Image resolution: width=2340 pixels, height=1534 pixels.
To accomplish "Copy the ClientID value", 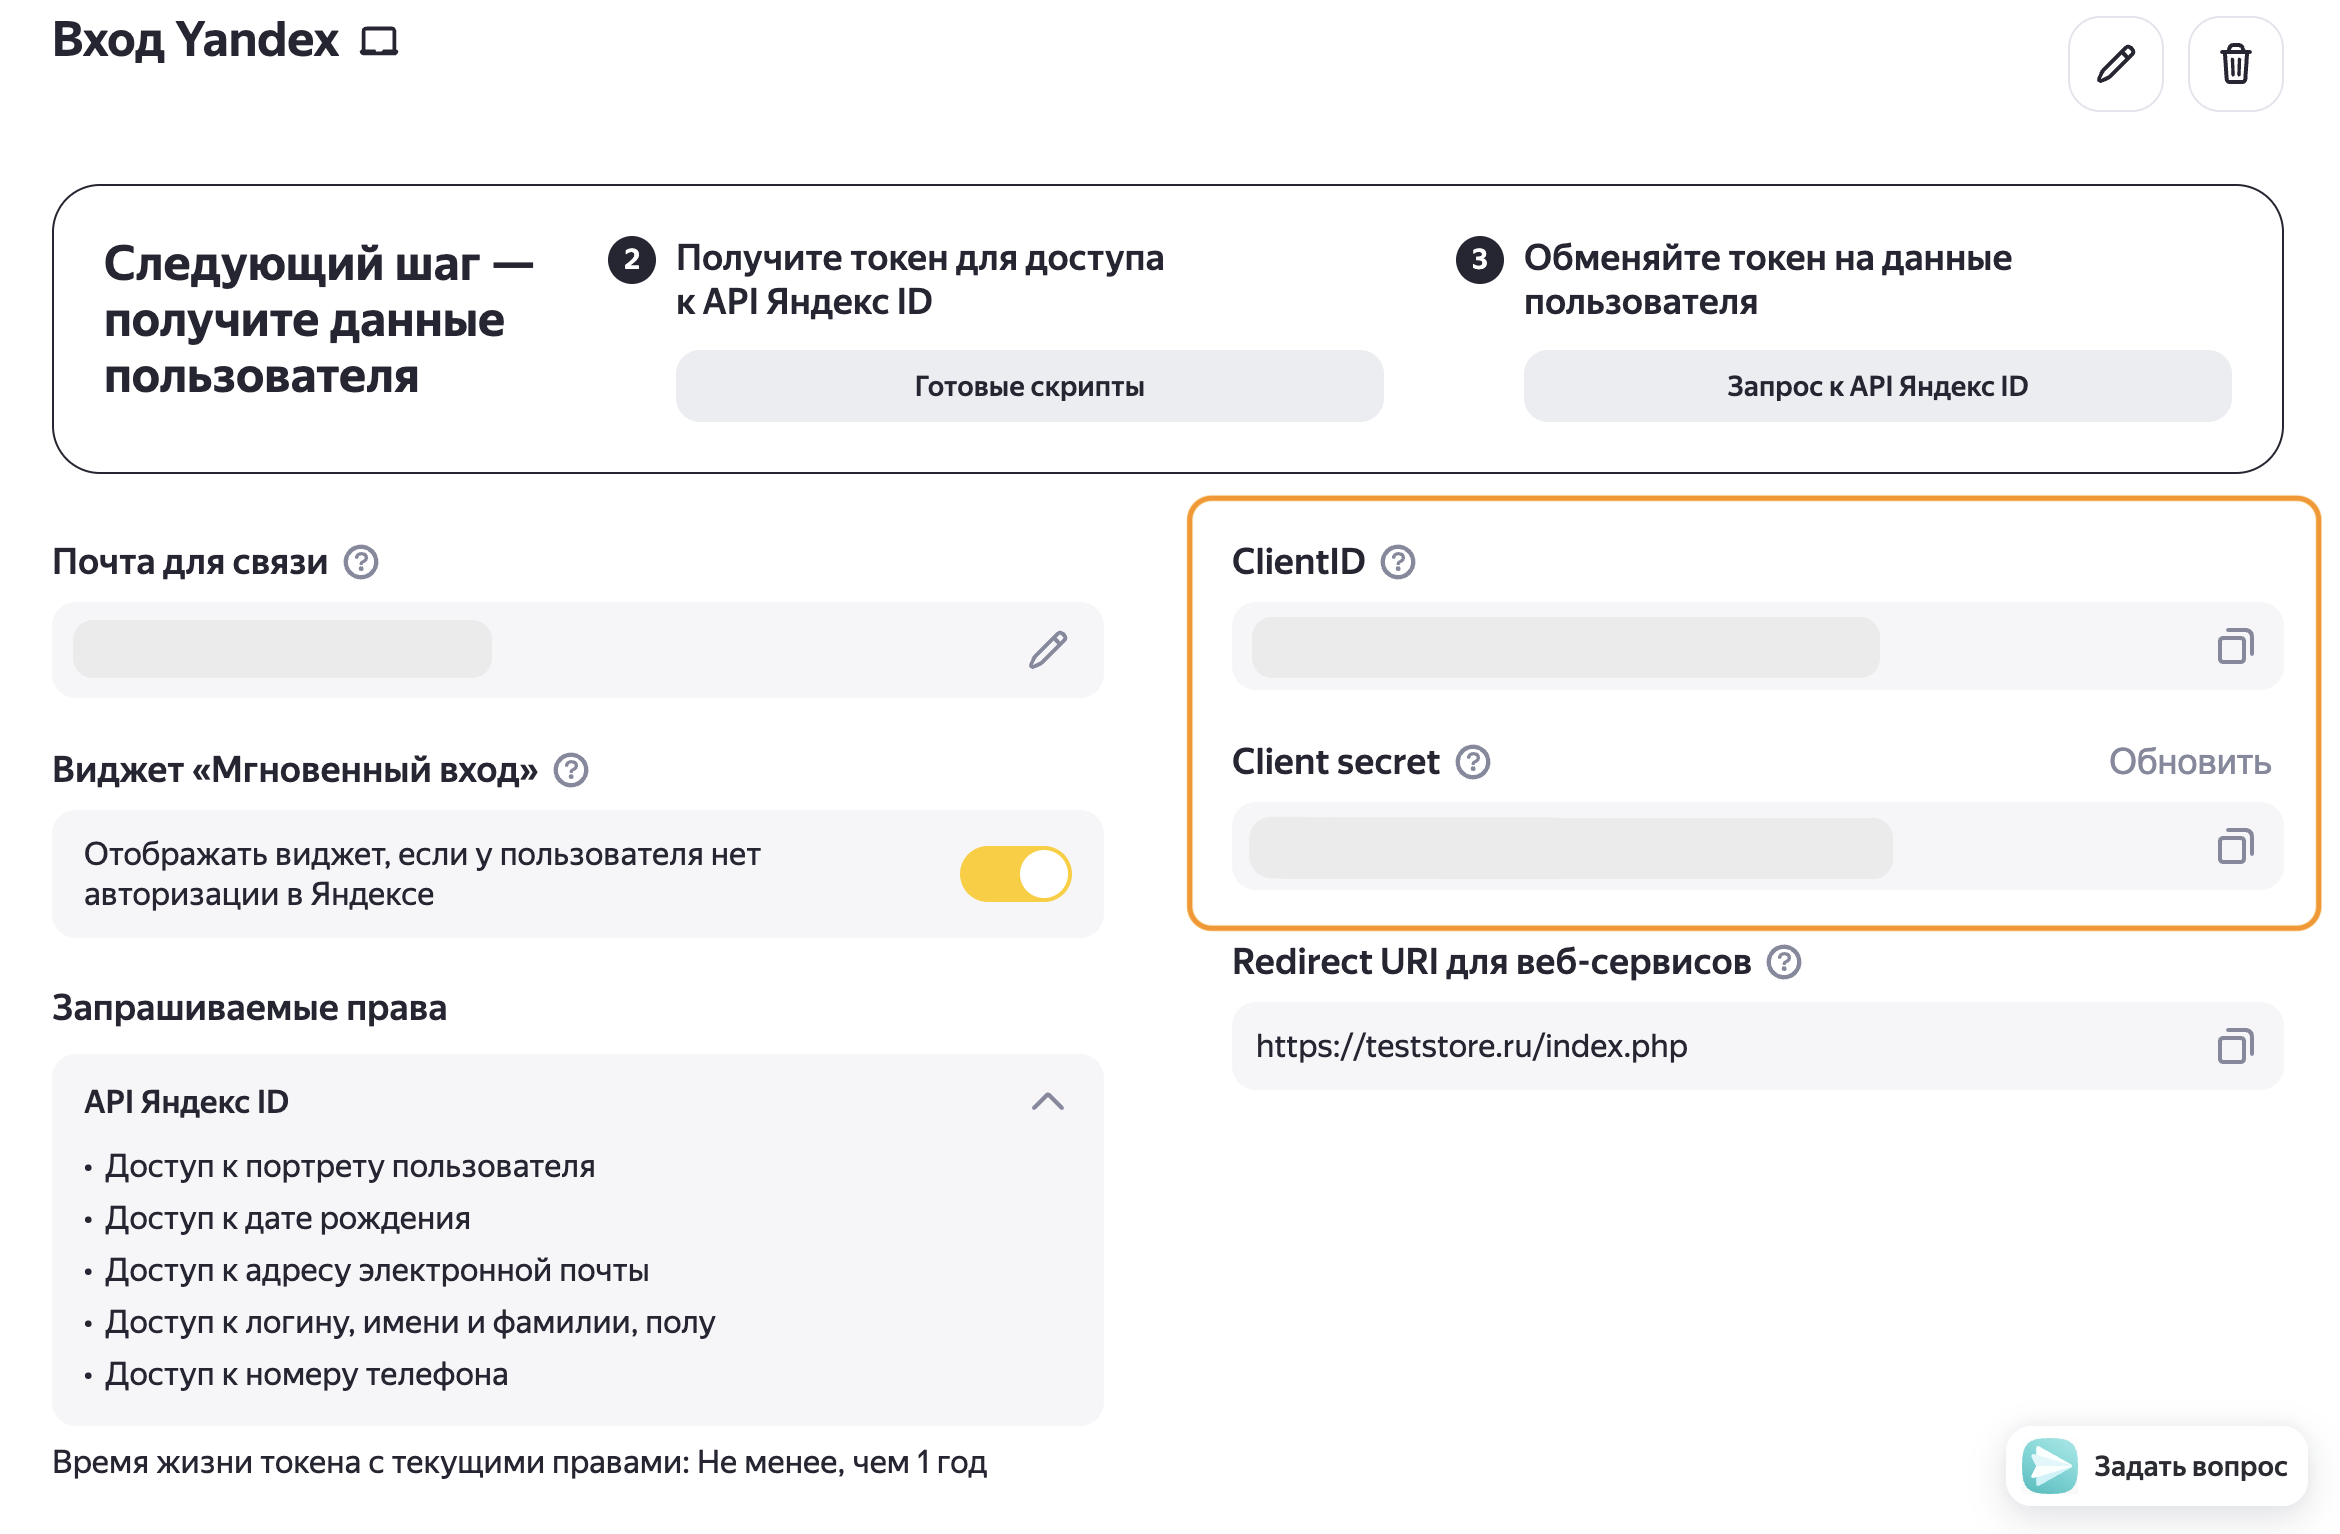I will pos(2235,647).
